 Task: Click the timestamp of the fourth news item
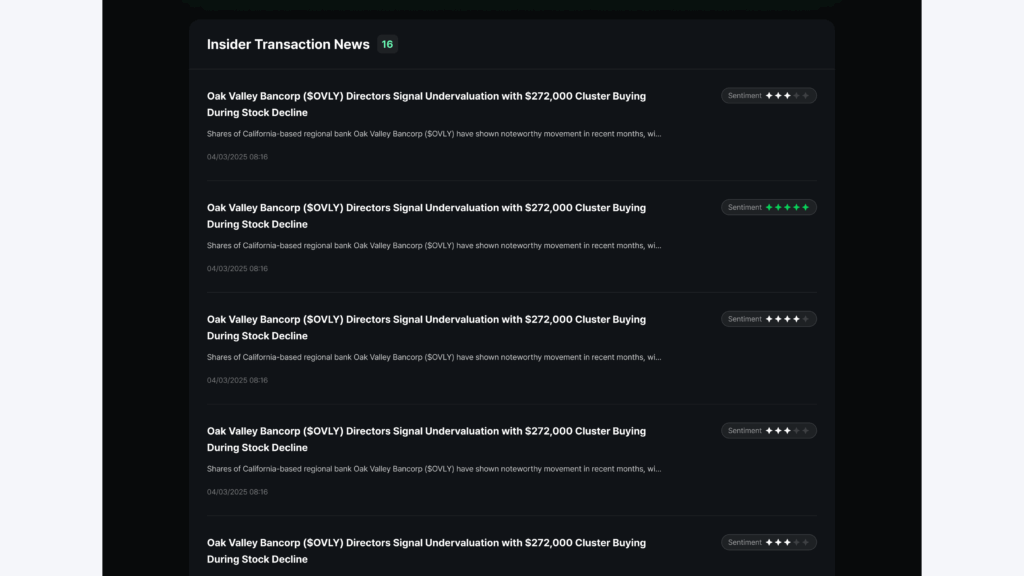pyautogui.click(x=237, y=492)
